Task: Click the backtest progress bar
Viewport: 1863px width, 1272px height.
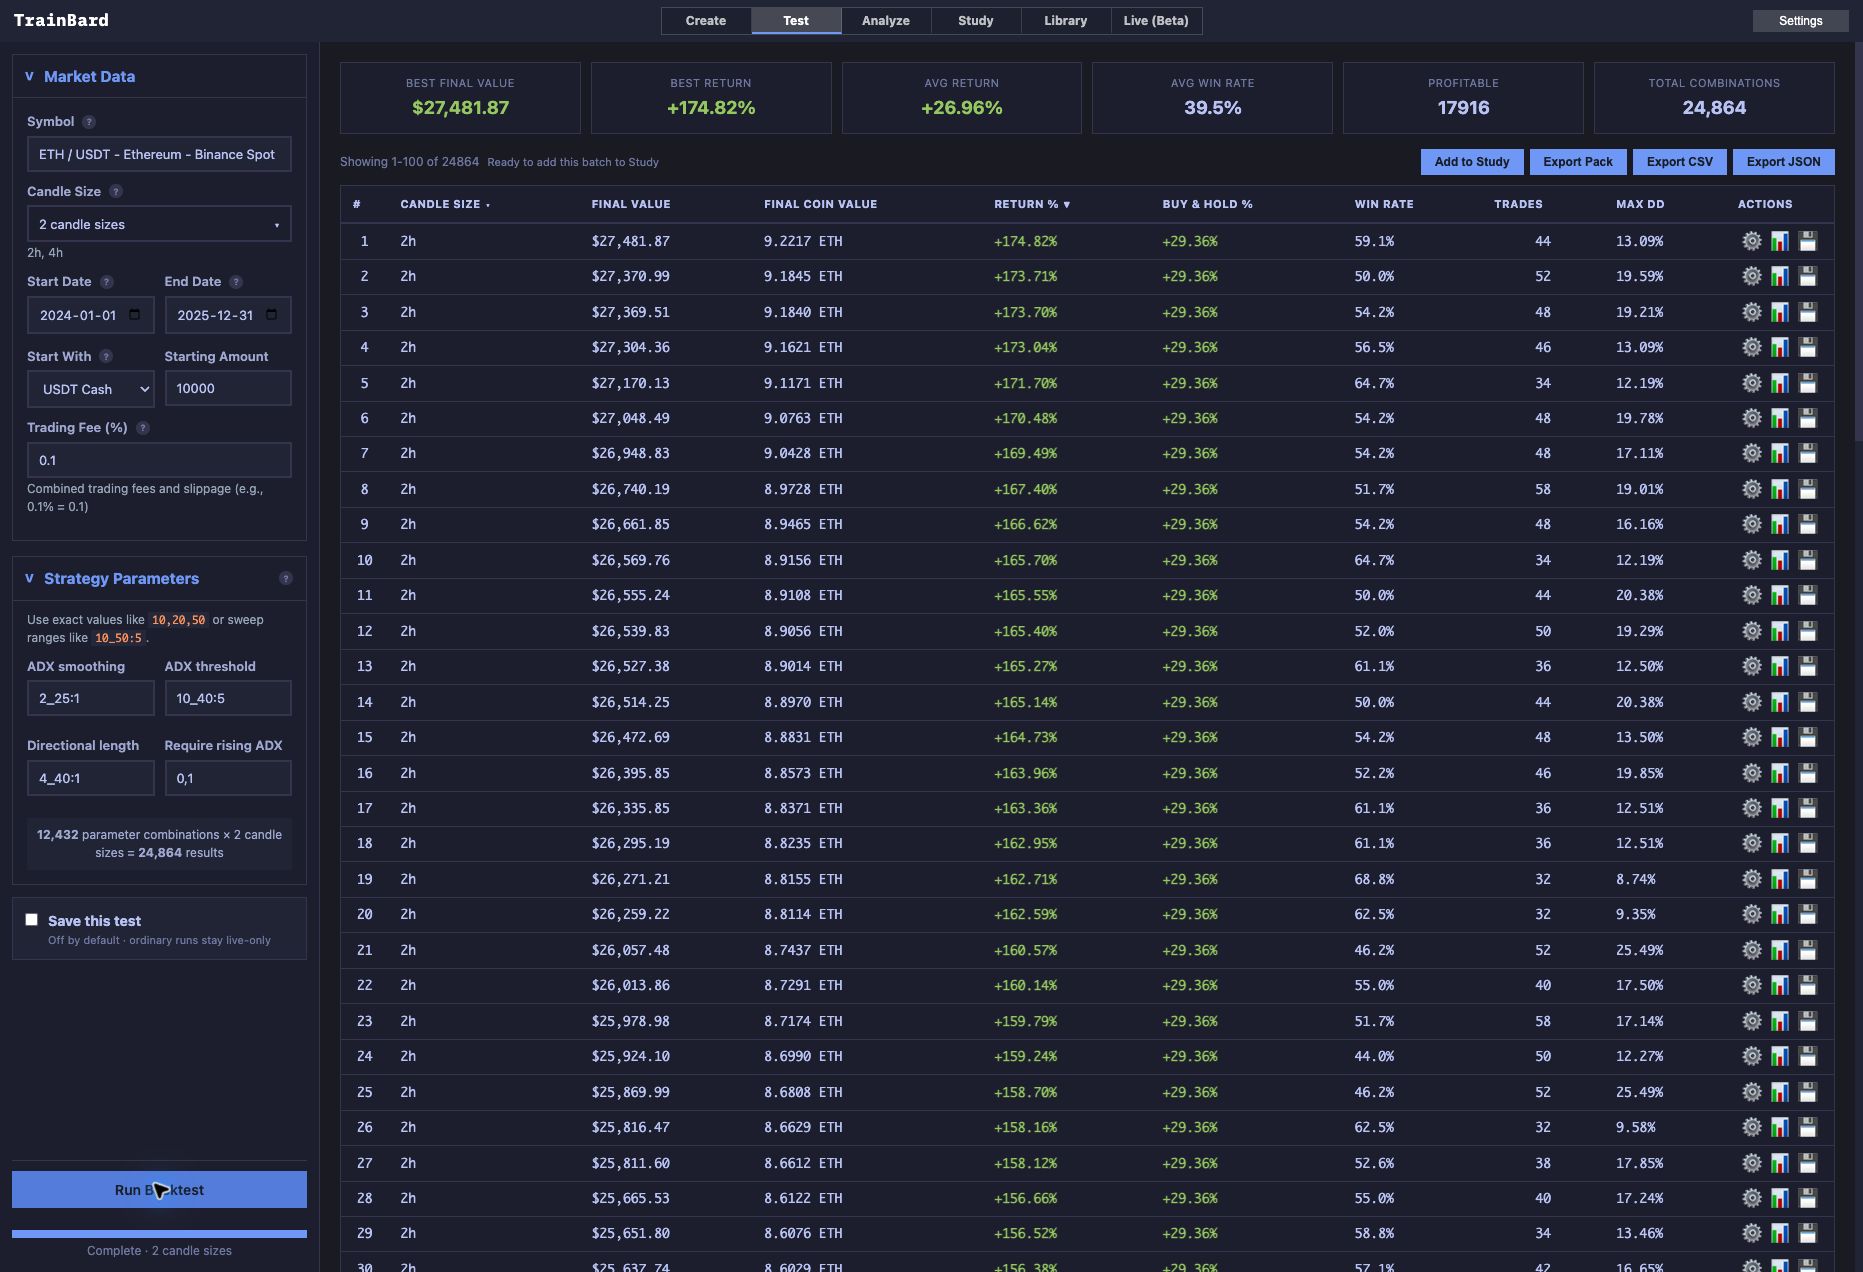Action: click(159, 1234)
